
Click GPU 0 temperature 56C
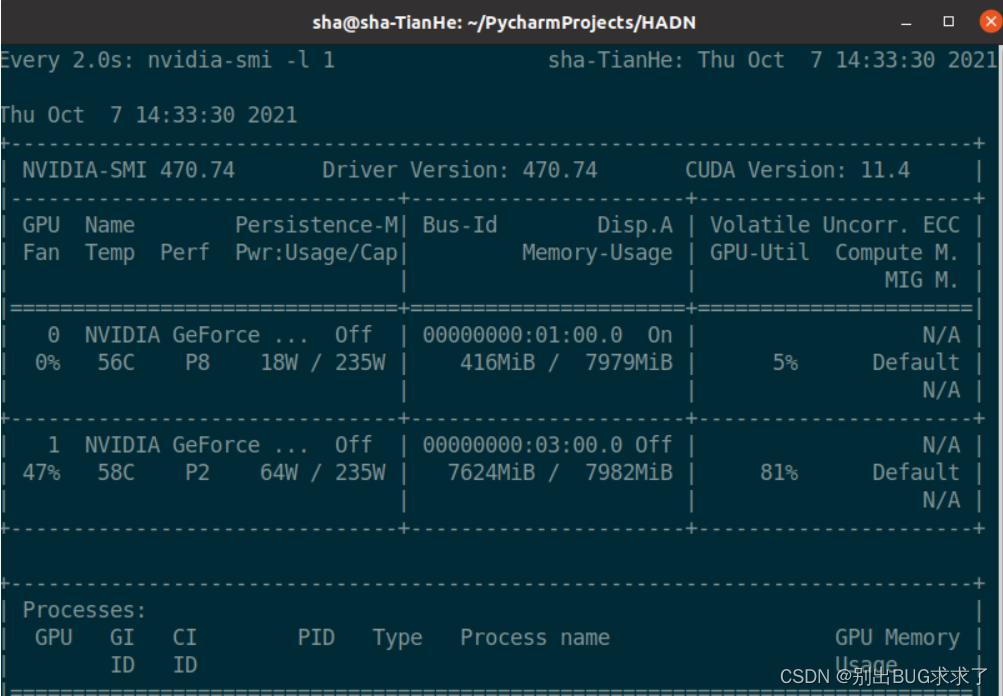click(116, 363)
